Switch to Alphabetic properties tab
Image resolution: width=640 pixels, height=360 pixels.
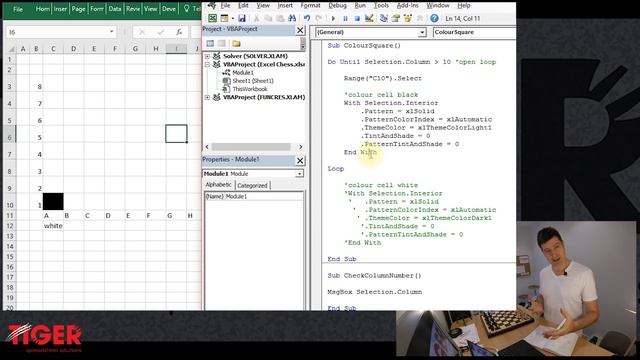tap(218, 185)
